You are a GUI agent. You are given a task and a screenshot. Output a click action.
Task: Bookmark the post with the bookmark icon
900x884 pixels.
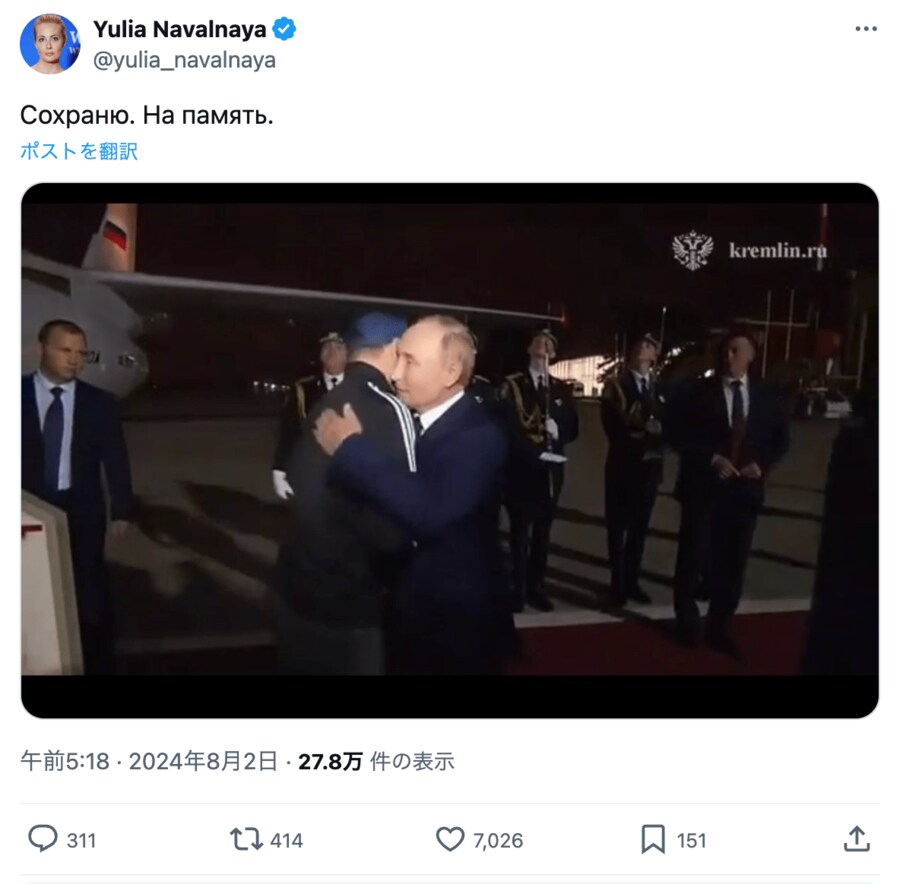click(x=653, y=839)
